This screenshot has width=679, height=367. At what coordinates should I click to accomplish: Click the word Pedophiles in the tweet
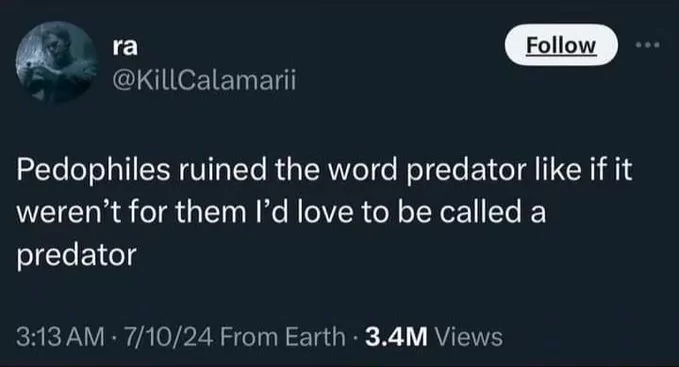pyautogui.click(x=93, y=170)
